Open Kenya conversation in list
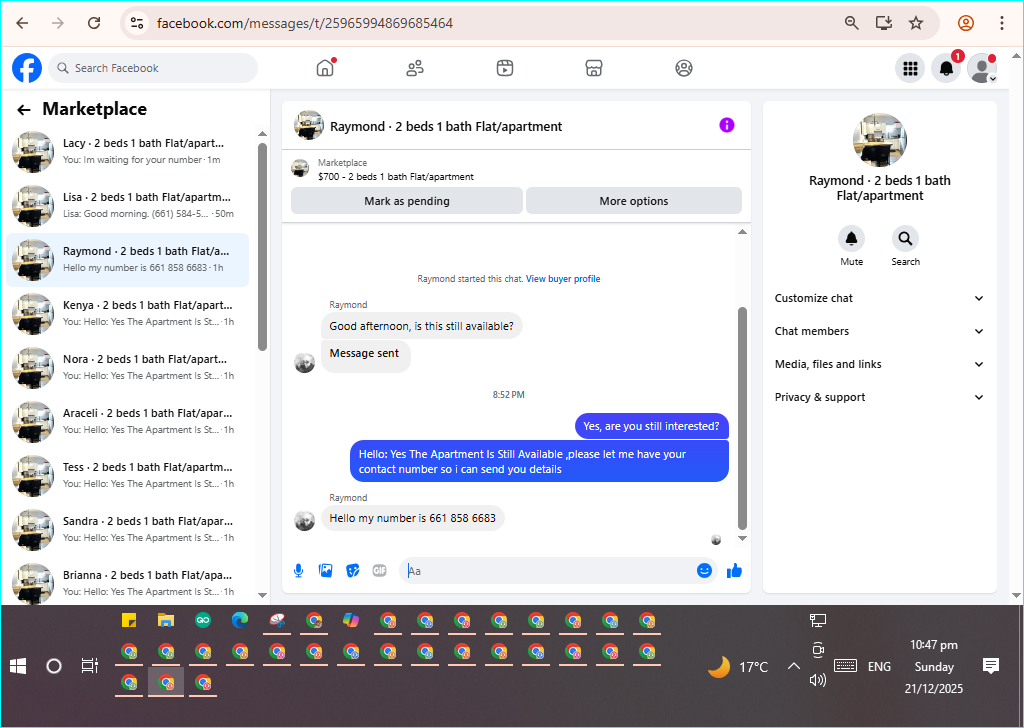Viewport: 1024px width, 728px height. click(128, 314)
